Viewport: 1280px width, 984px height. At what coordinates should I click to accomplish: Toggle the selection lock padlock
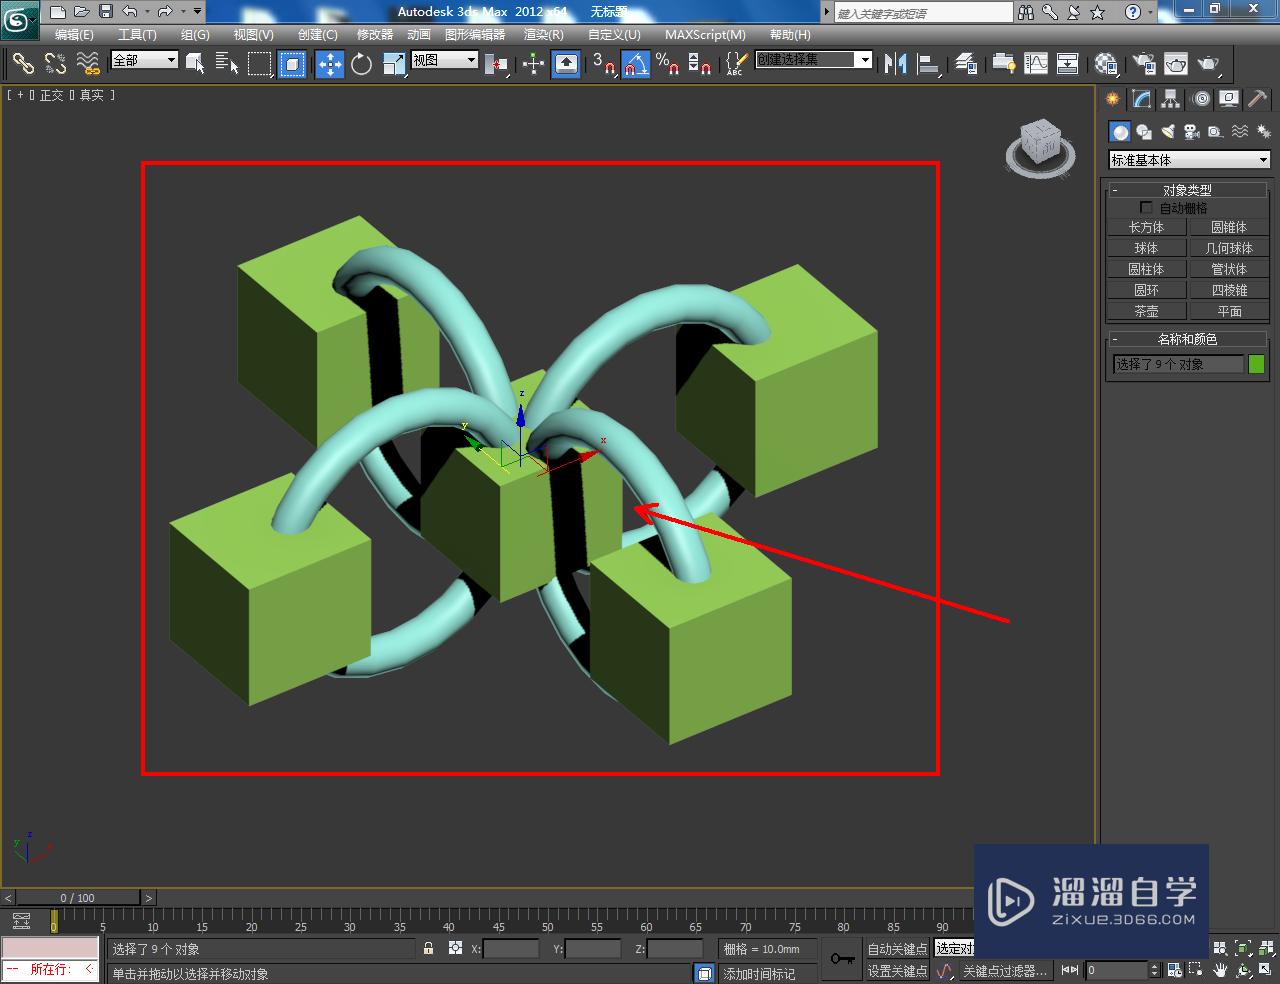(x=428, y=948)
